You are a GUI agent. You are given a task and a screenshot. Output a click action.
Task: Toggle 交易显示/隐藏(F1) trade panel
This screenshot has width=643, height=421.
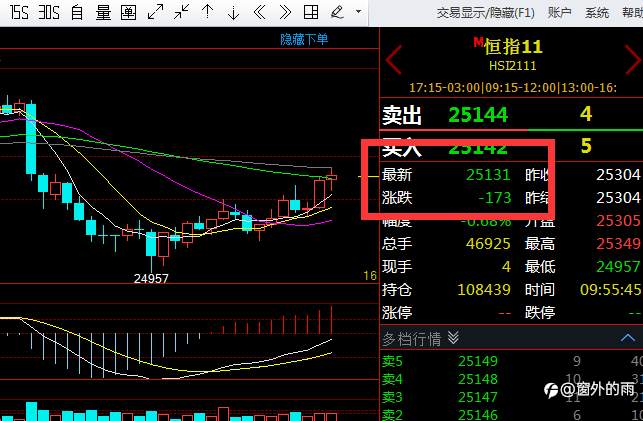click(x=486, y=13)
